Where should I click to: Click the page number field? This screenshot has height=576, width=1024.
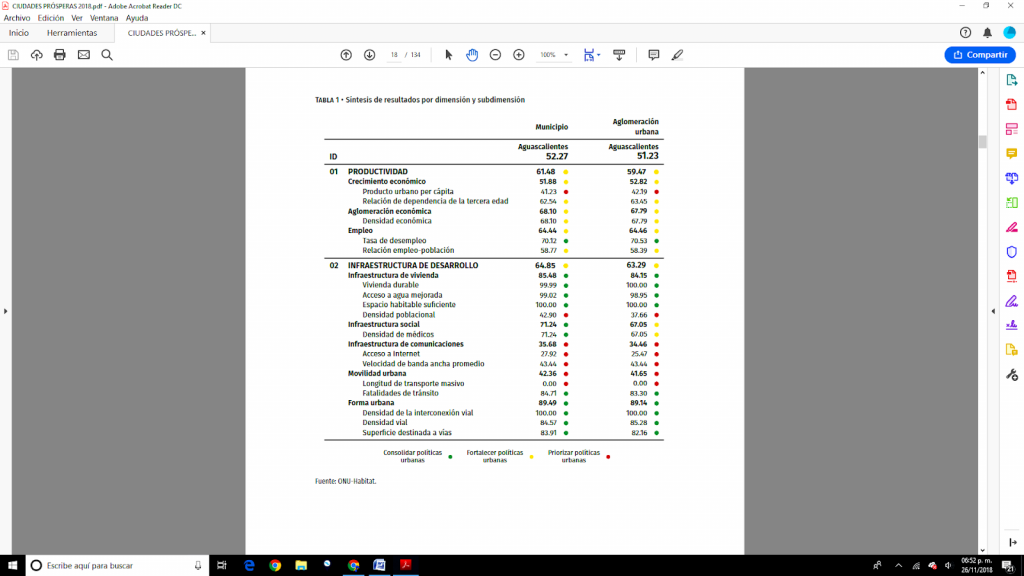[x=395, y=55]
